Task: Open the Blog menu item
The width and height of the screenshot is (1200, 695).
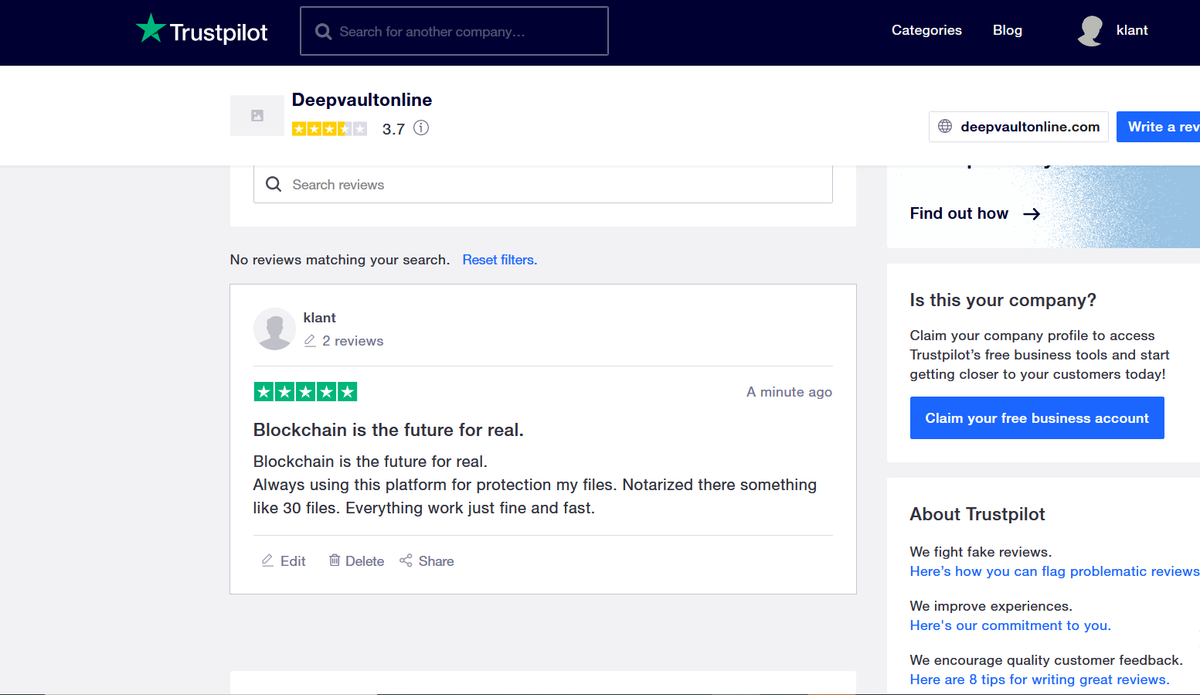Action: click(1008, 30)
